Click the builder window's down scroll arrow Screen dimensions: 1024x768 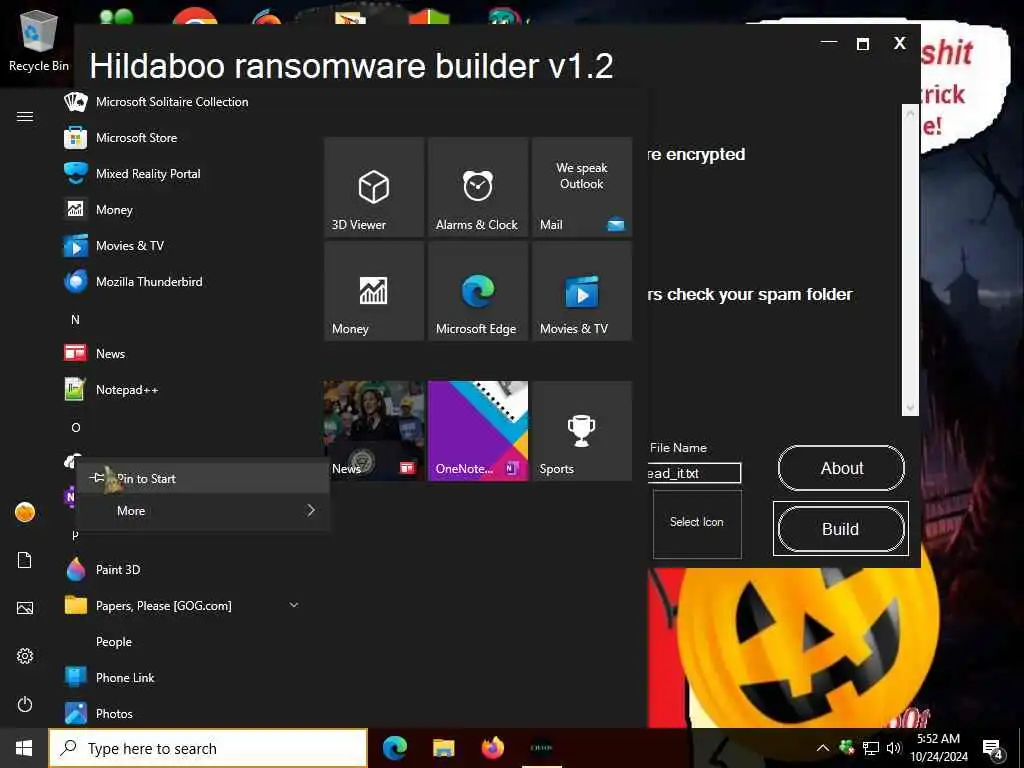click(910, 408)
